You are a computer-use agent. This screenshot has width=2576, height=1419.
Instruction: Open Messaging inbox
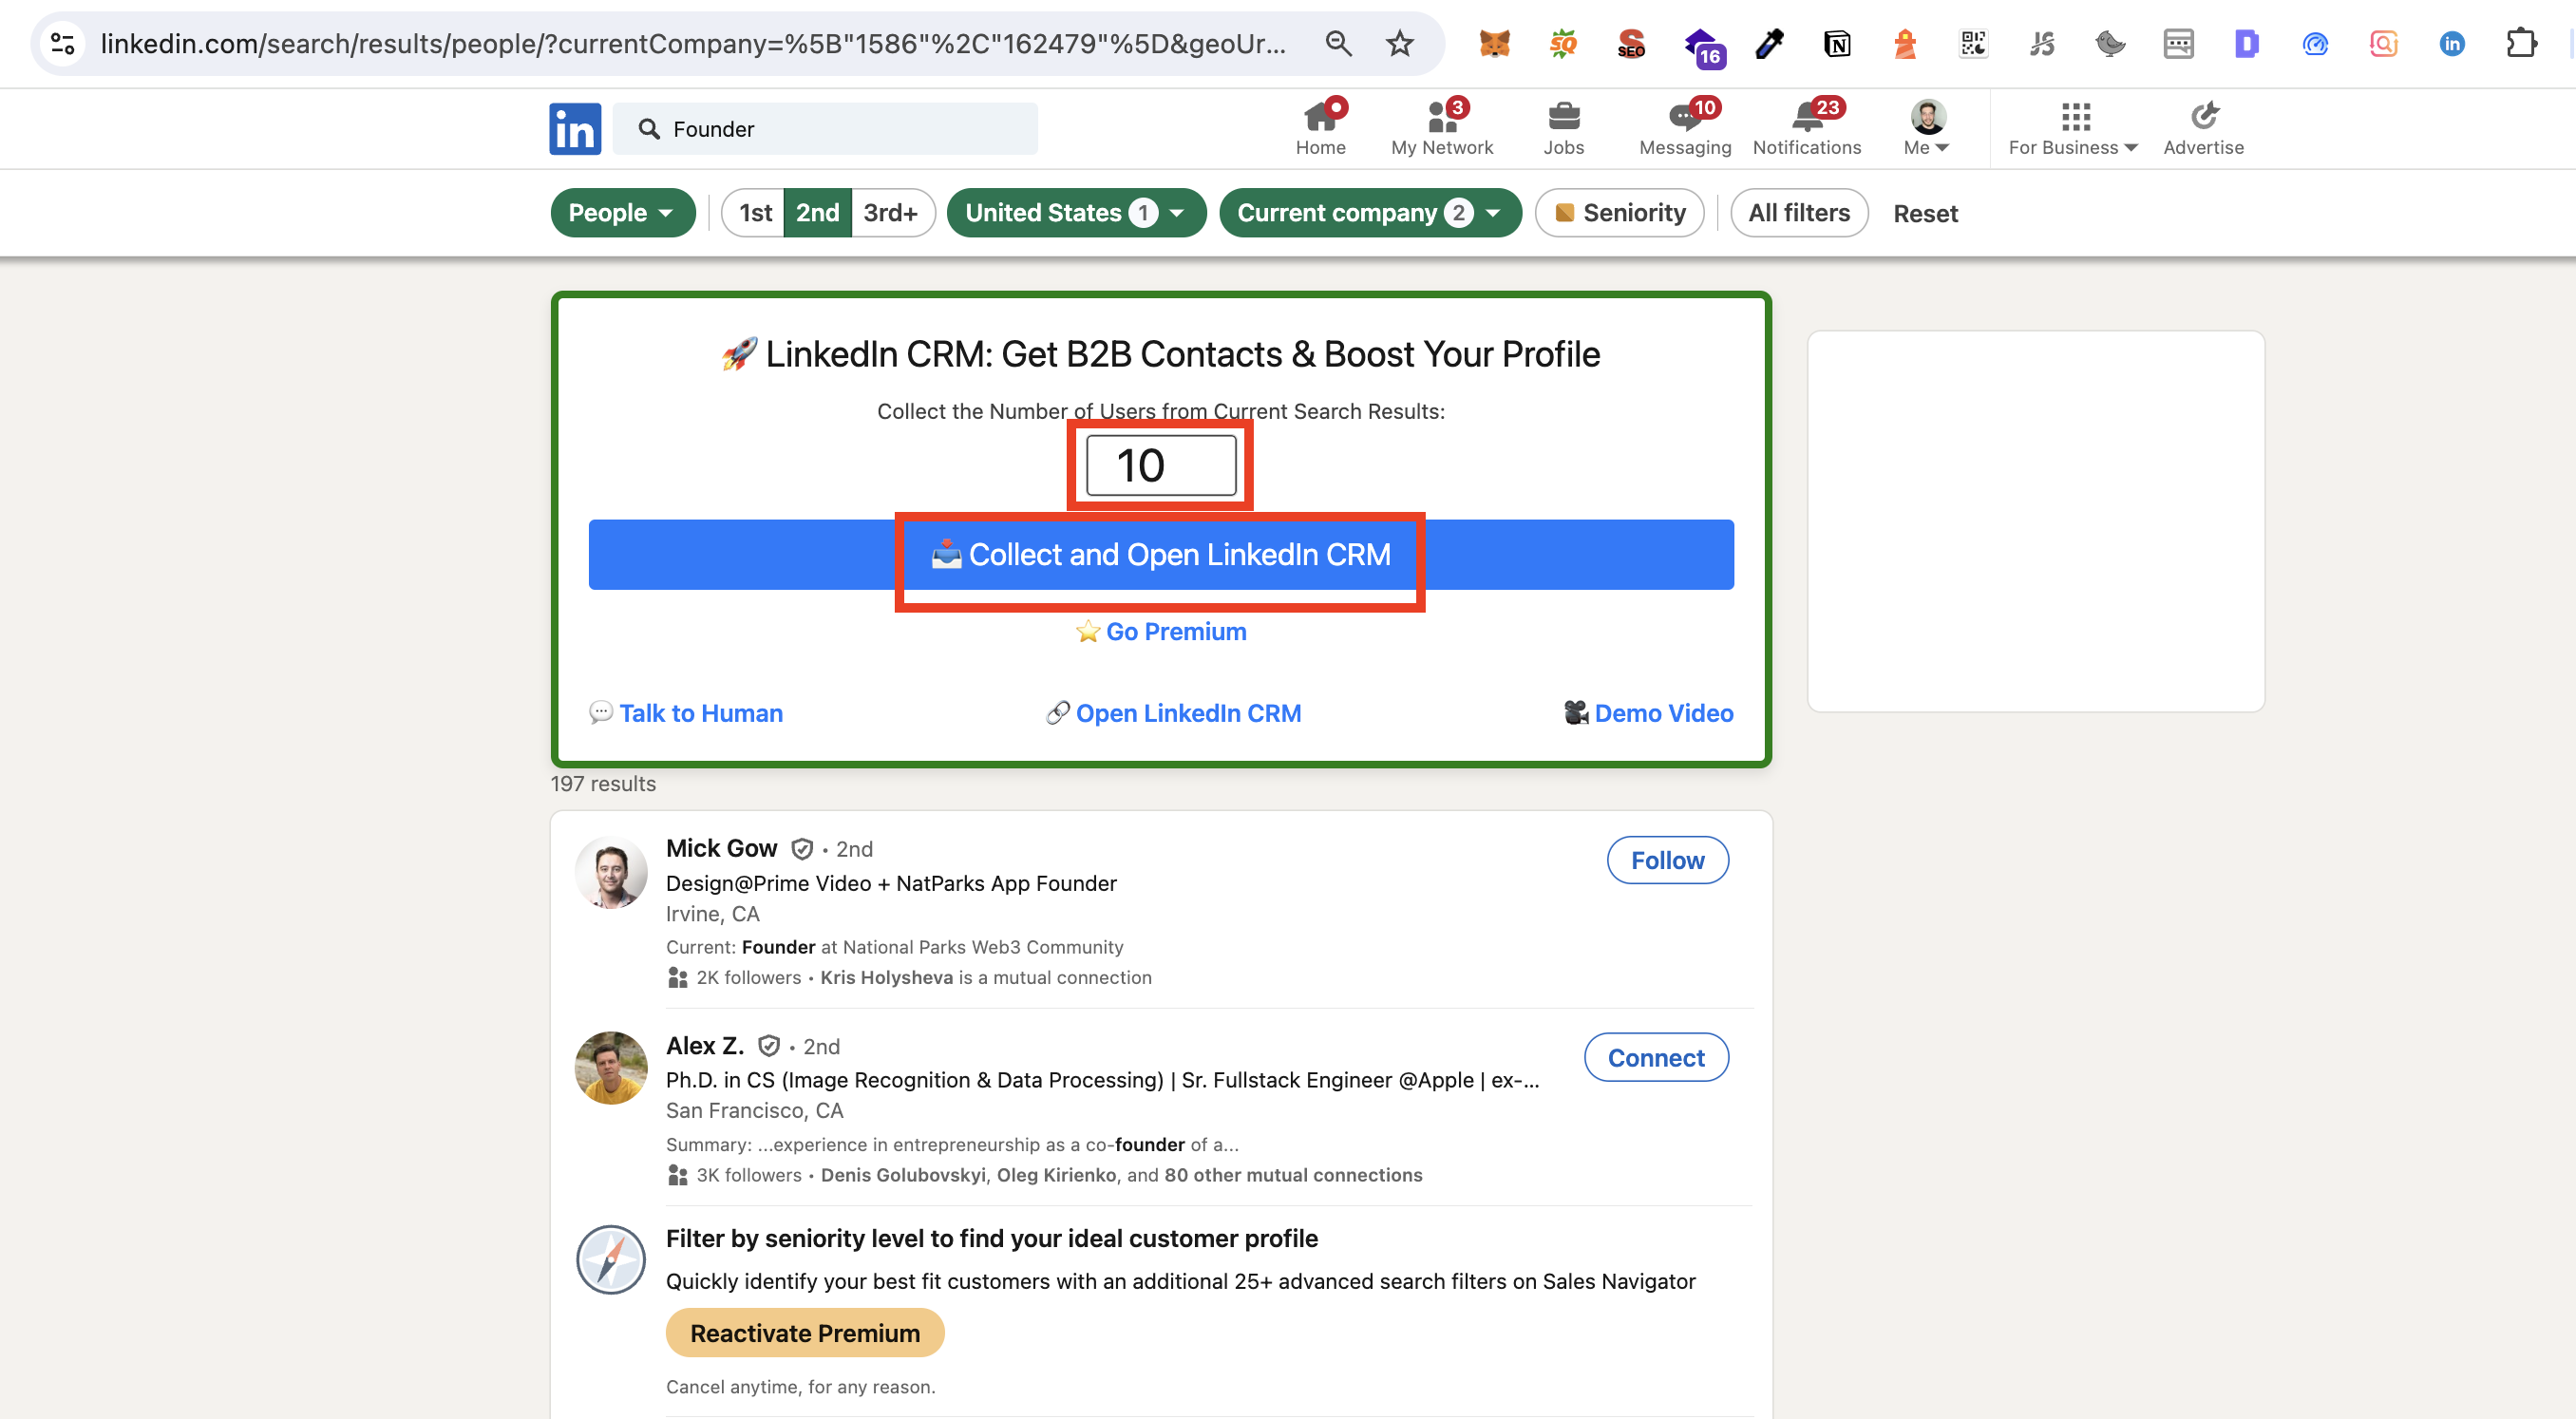pos(1685,128)
